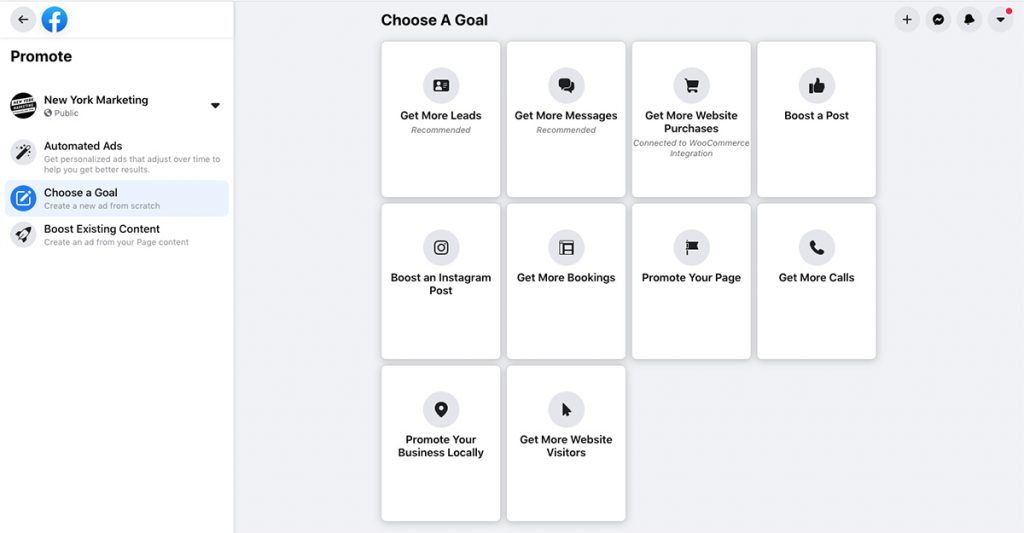The height and width of the screenshot is (533, 1024).
Task: Click the shopping cart Website Purchases icon
Action: (x=692, y=86)
